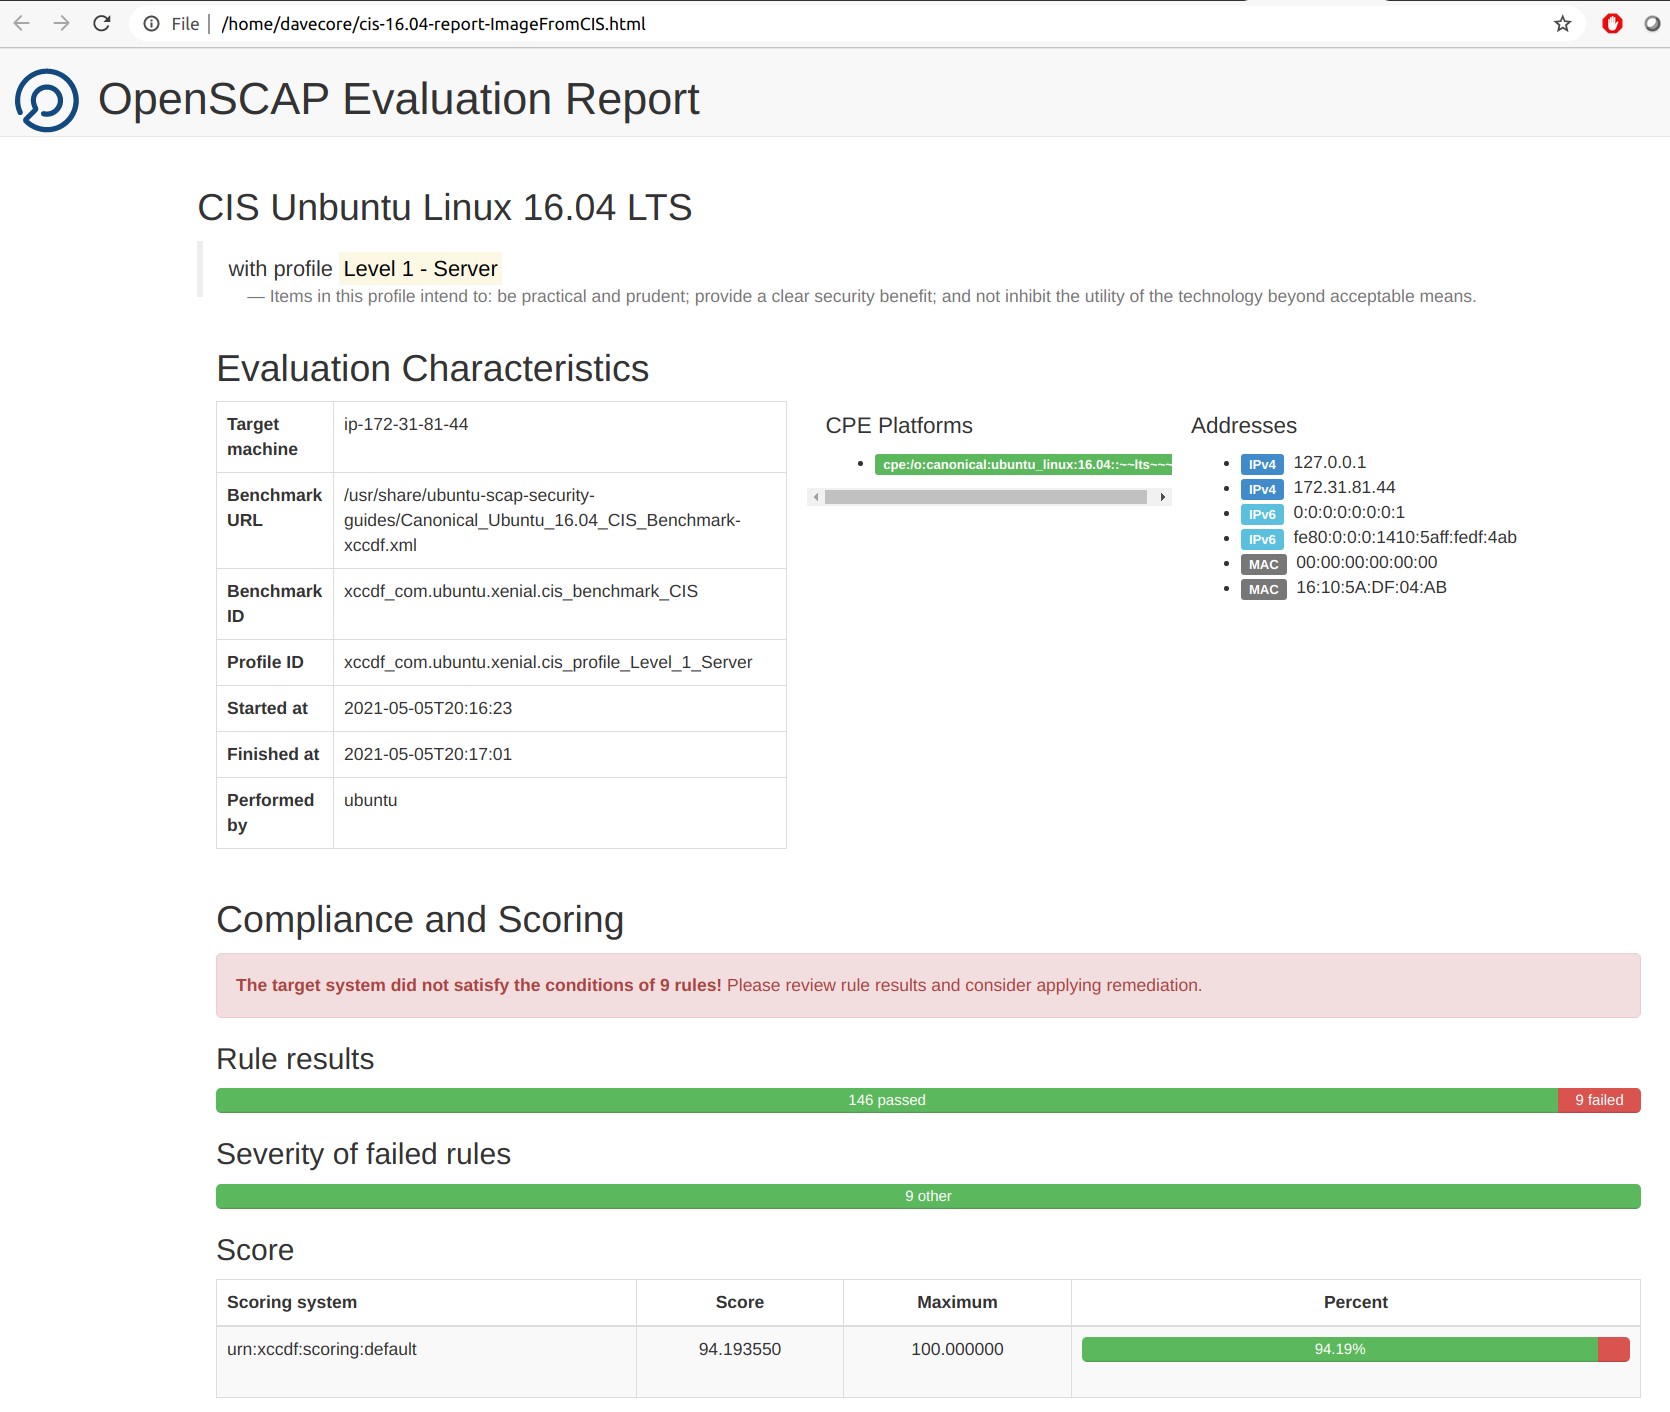Click the red alert about 9 rules
The width and height of the screenshot is (1670, 1412).
(x=928, y=985)
